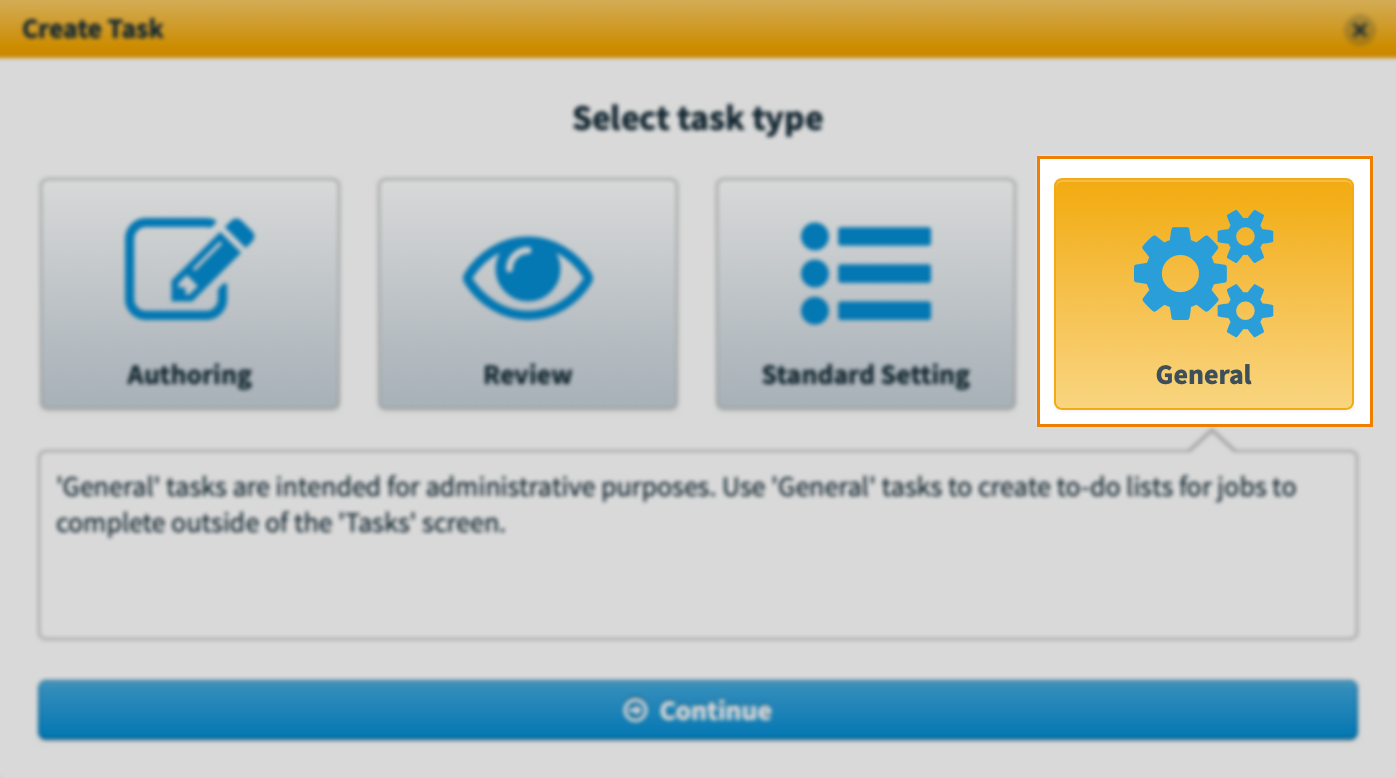Choose the Review task type tile
Screen dimensions: 1396x778
[x=528, y=294]
